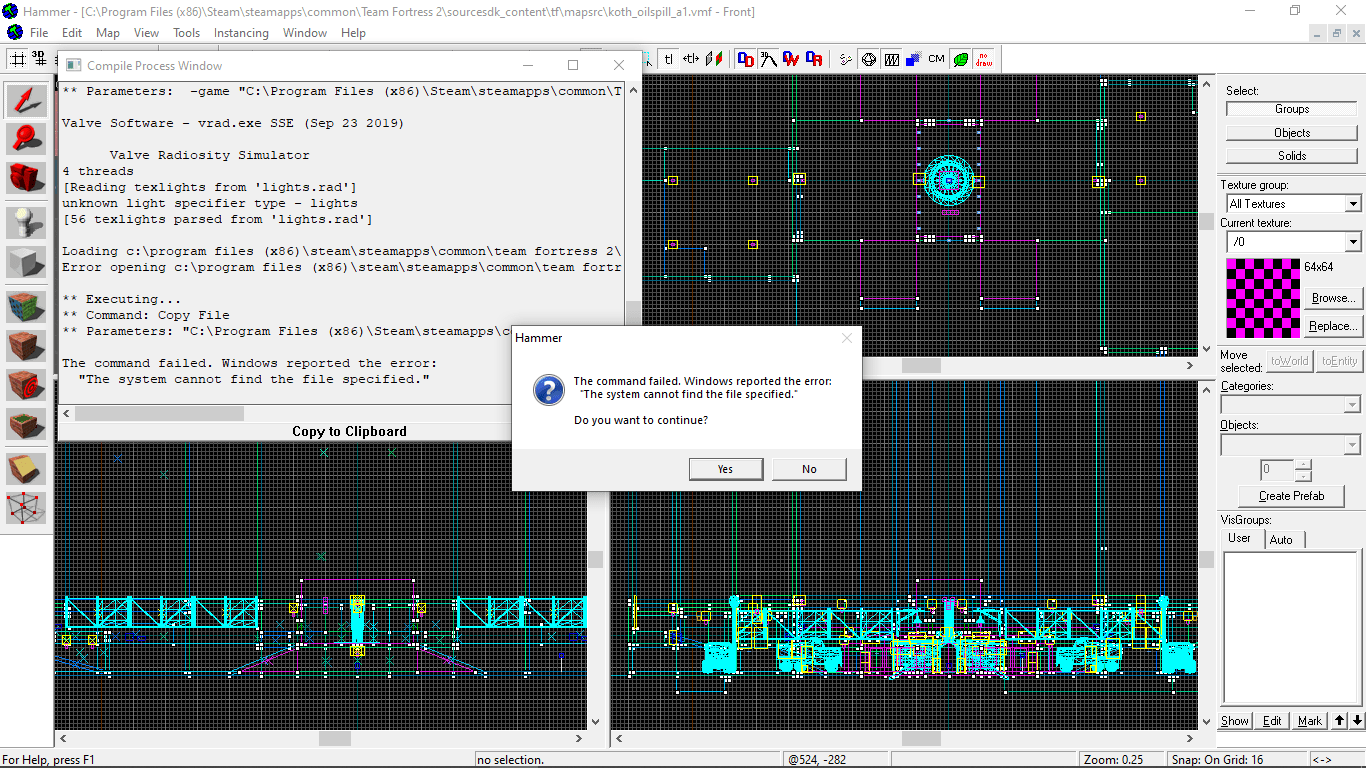Click the VisGroups Show button
The height and width of the screenshot is (768, 1366).
pos(1235,721)
